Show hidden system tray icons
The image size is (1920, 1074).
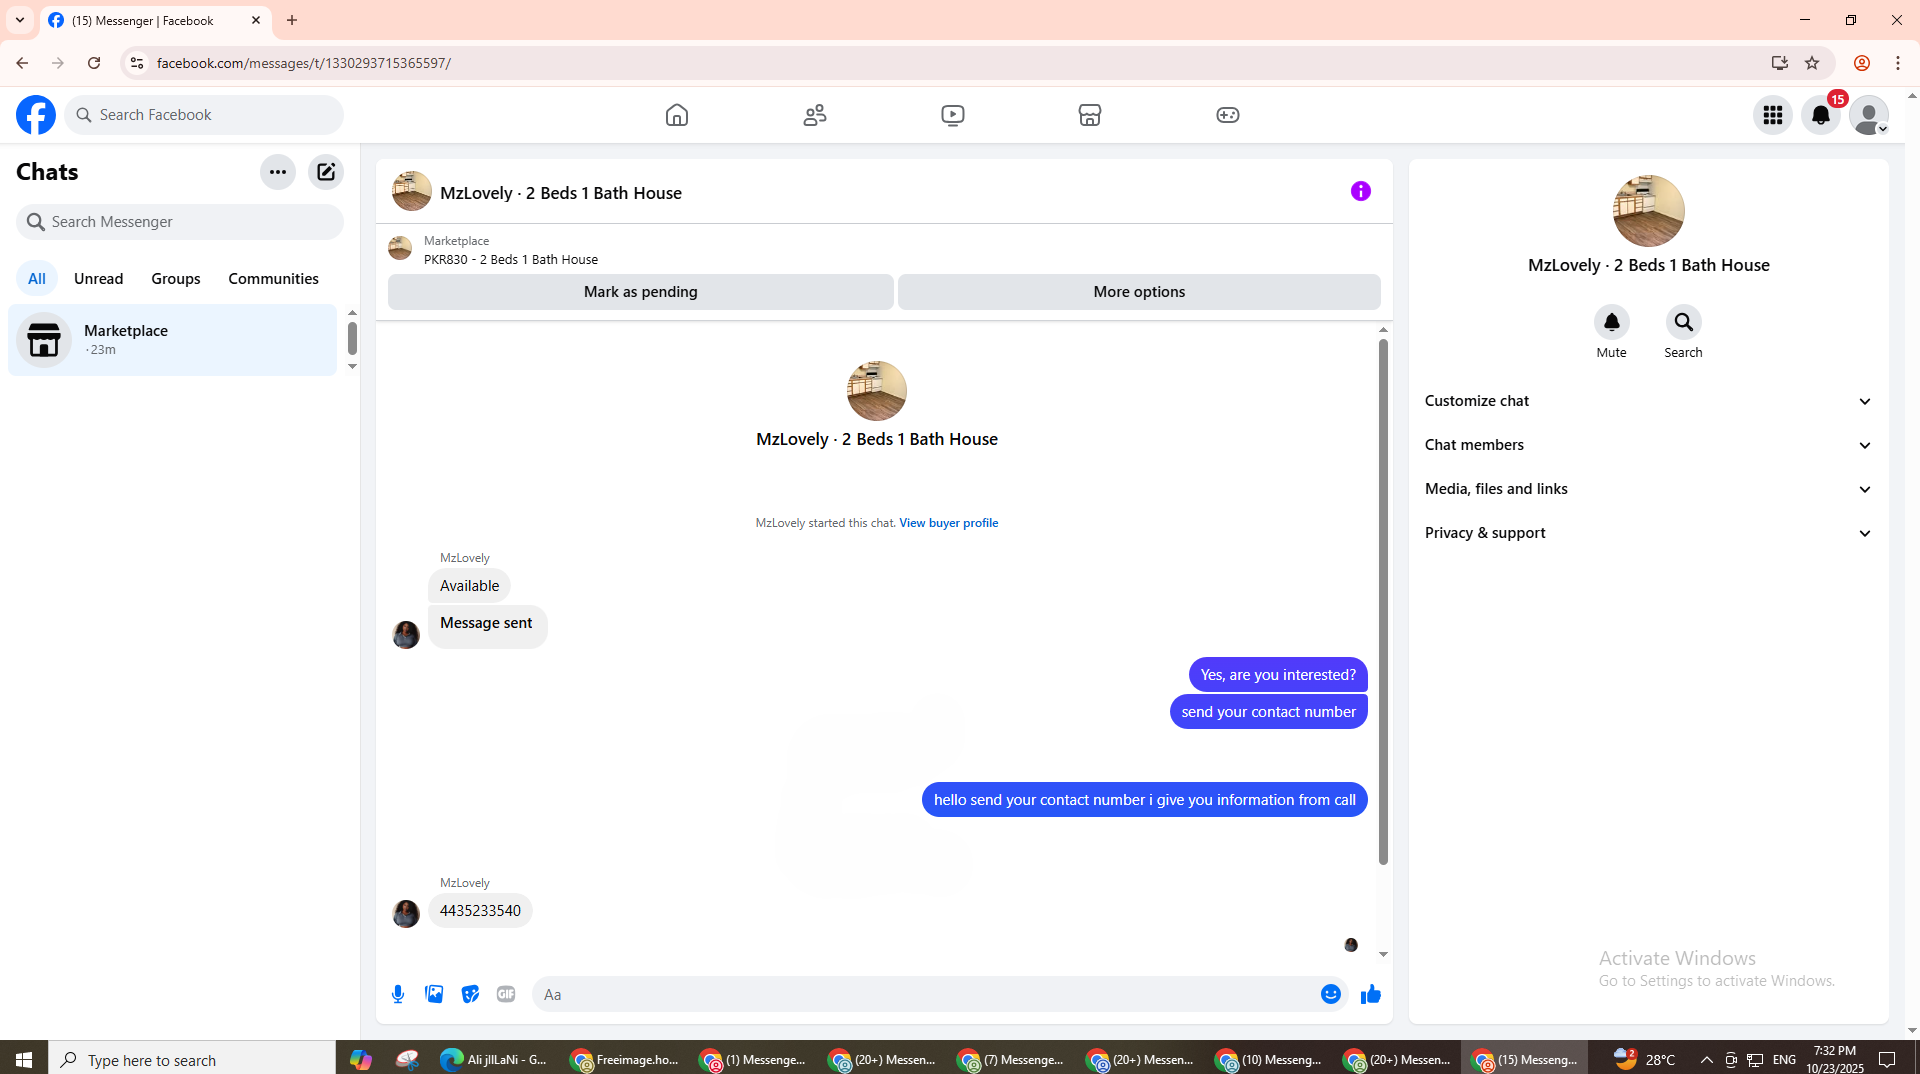[x=1707, y=1059]
